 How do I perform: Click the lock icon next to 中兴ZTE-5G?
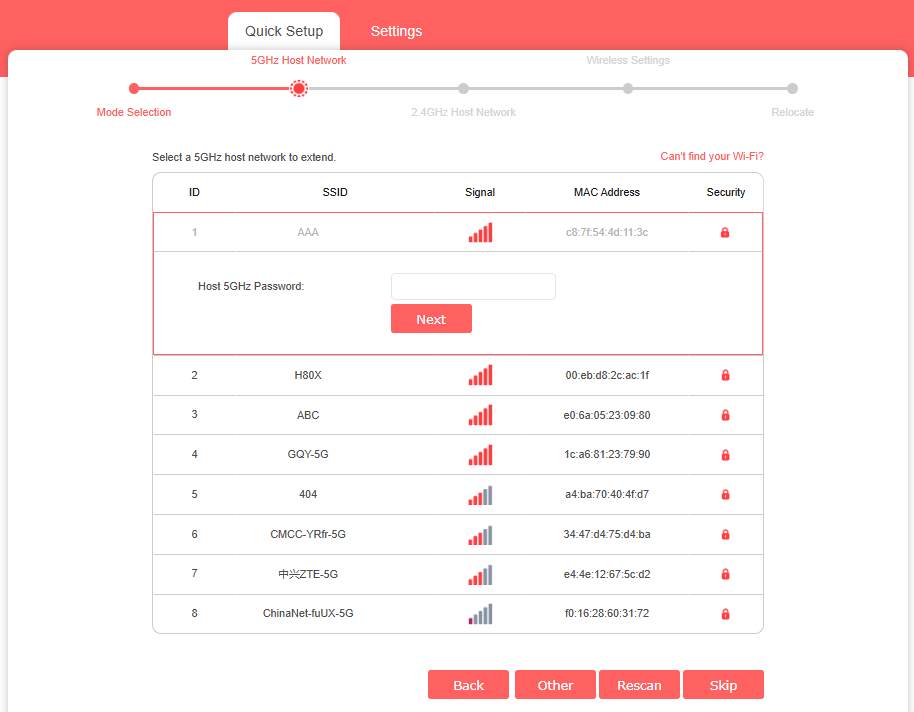pos(725,574)
